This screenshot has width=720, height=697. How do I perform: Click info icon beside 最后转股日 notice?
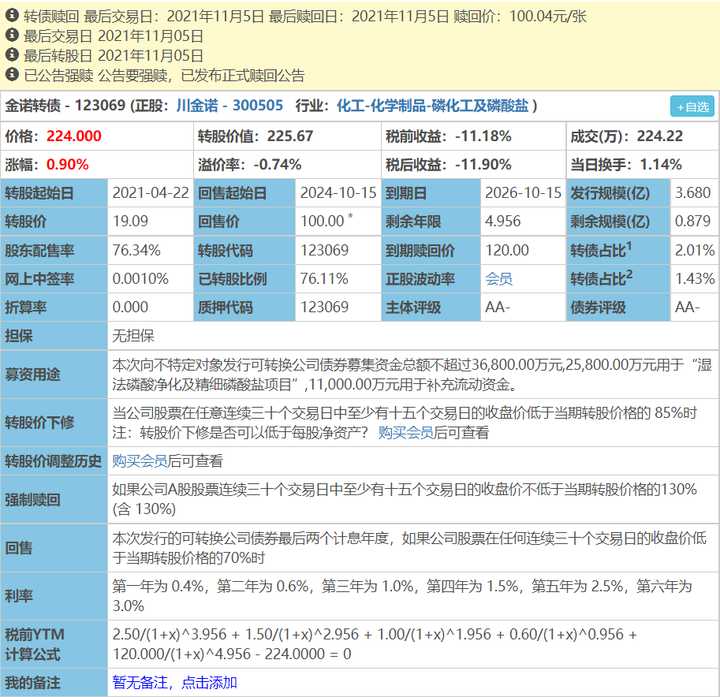click(11, 55)
